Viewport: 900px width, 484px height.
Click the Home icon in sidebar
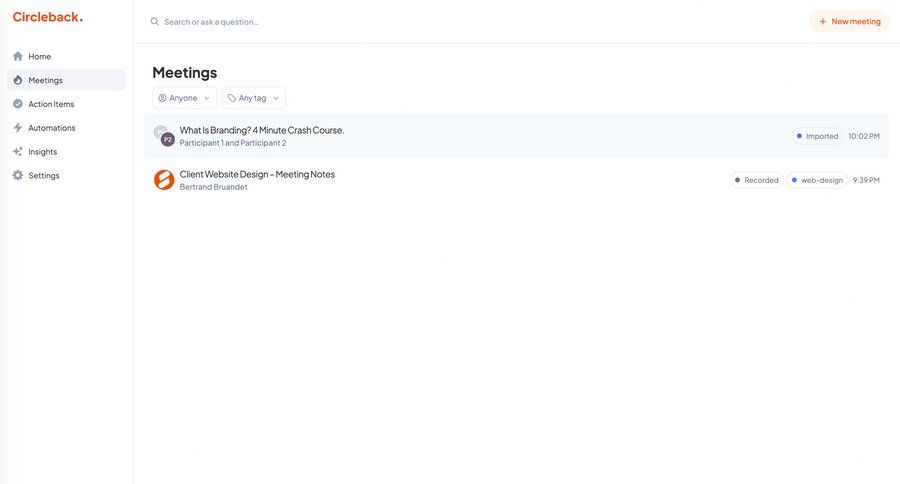(18, 56)
